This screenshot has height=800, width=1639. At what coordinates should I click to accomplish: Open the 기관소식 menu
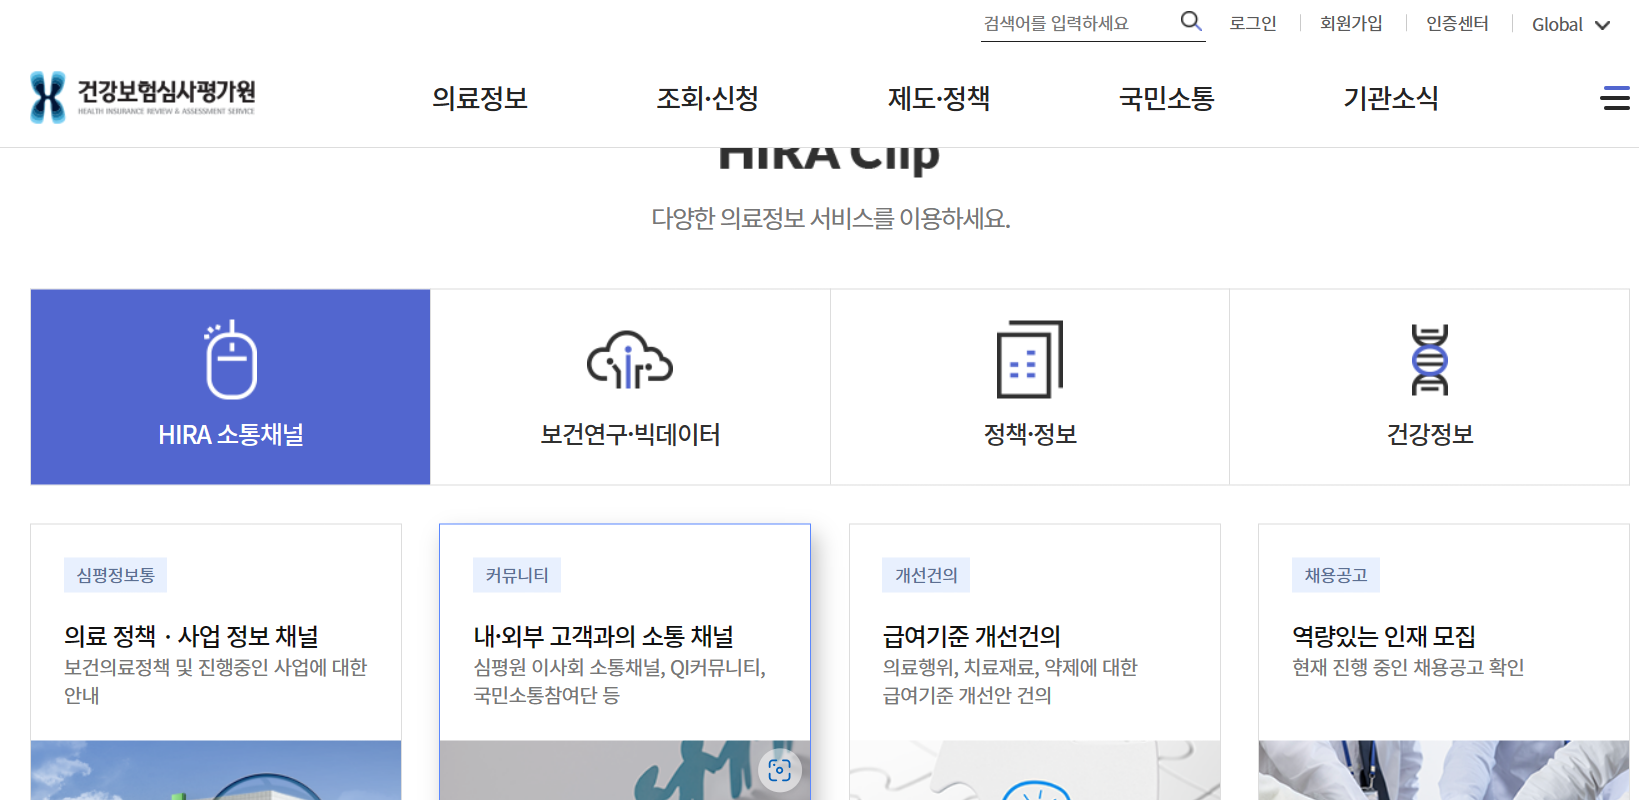coord(1391,98)
